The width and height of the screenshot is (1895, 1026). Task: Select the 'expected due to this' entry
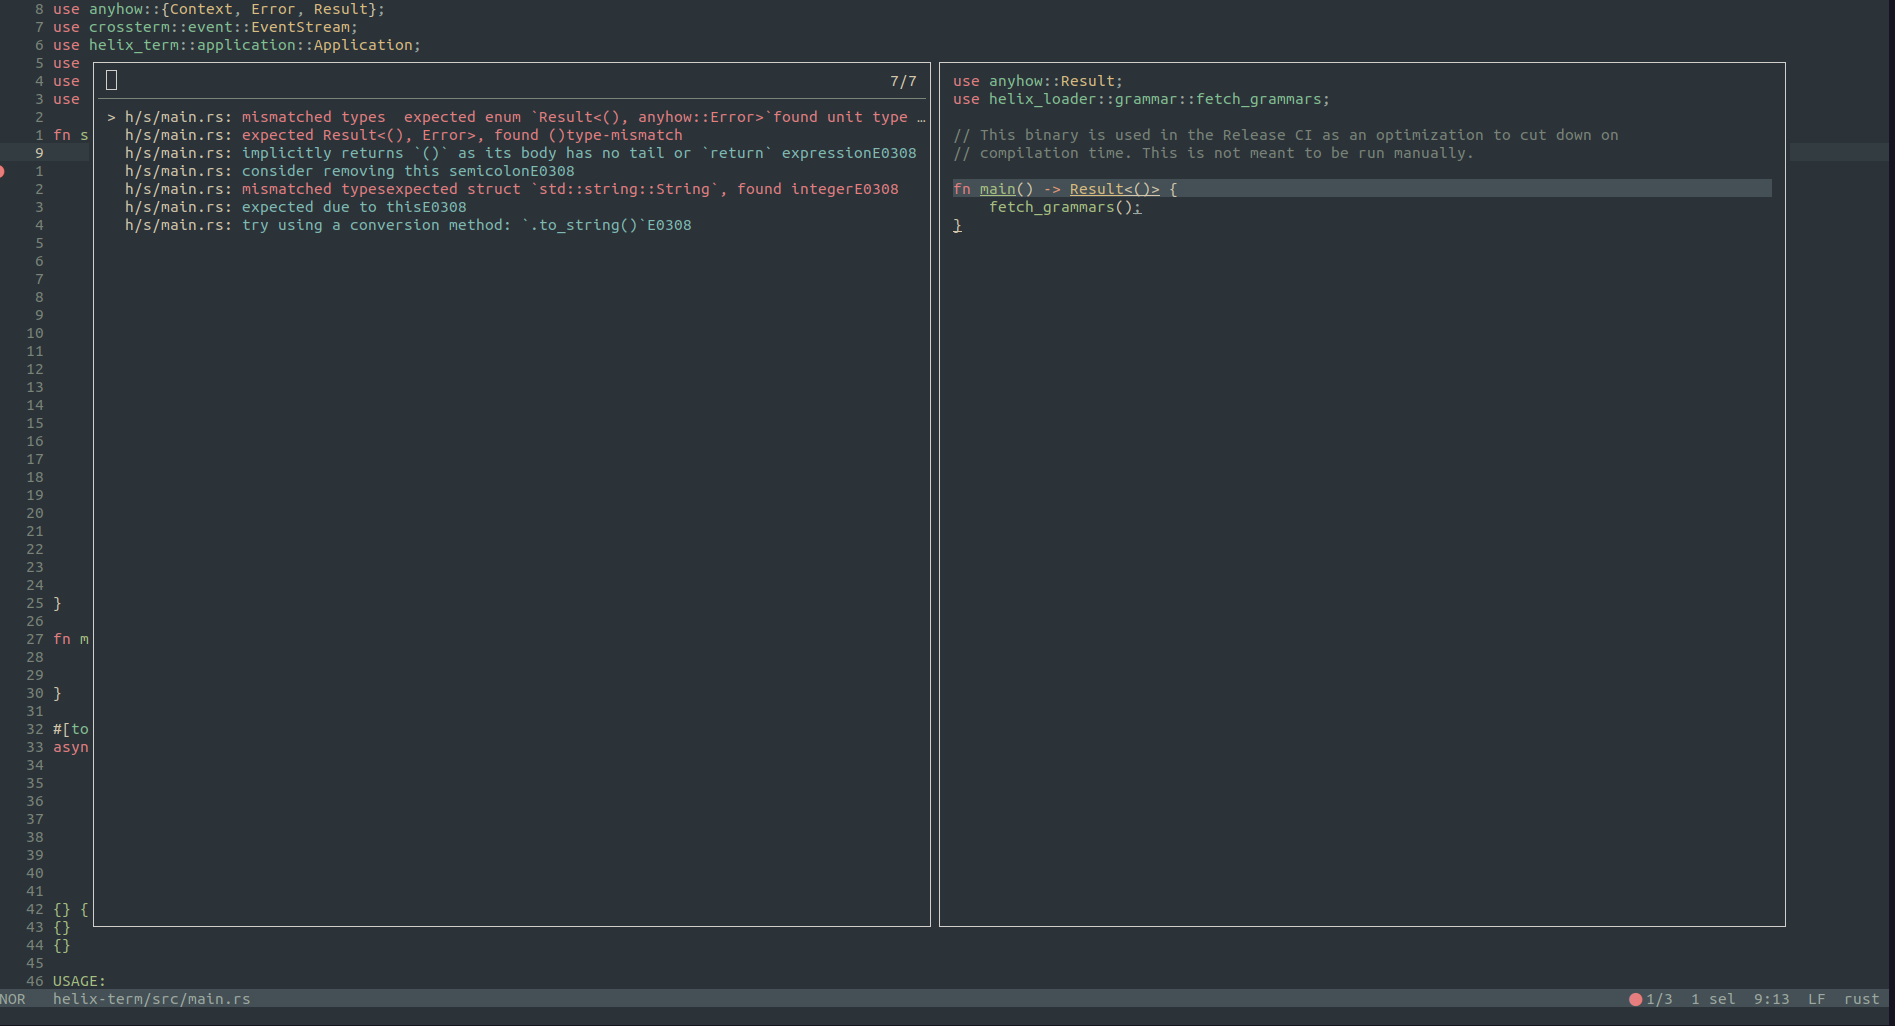pyautogui.click(x=295, y=207)
